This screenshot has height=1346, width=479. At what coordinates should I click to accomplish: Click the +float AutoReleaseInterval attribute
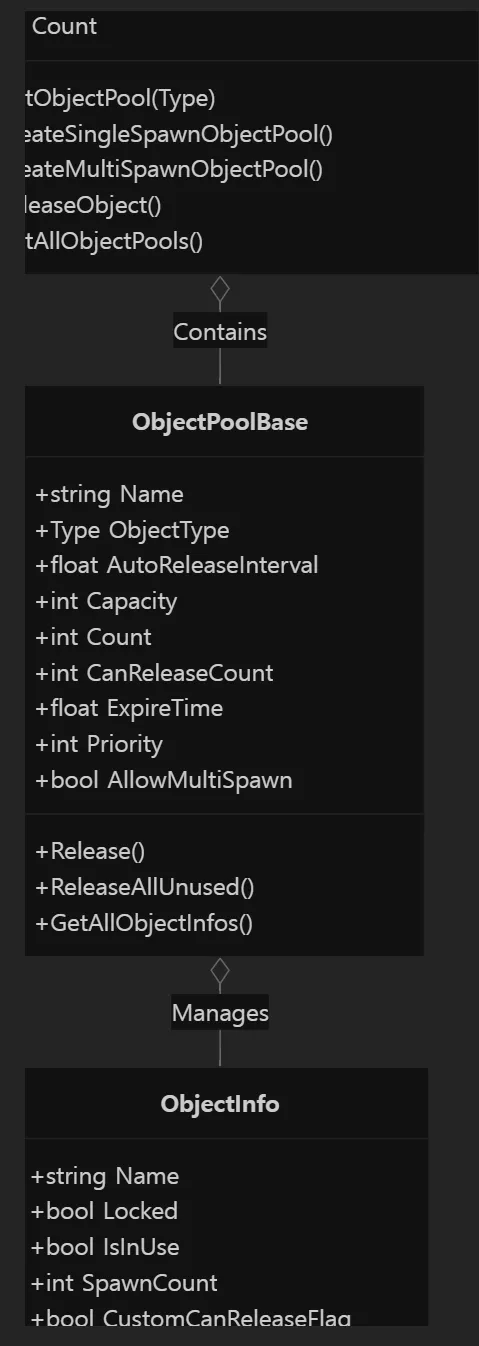click(177, 565)
